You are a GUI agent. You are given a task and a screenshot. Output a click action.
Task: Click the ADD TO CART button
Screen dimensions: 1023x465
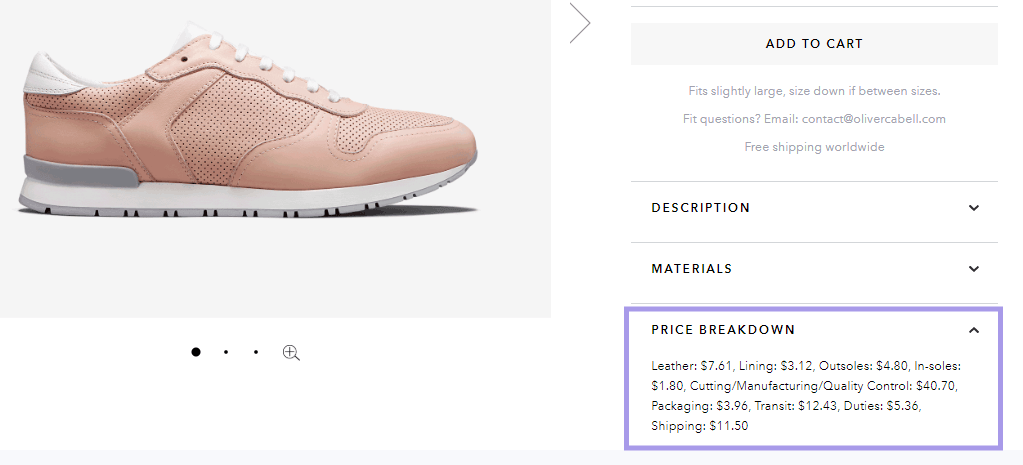[x=814, y=44]
